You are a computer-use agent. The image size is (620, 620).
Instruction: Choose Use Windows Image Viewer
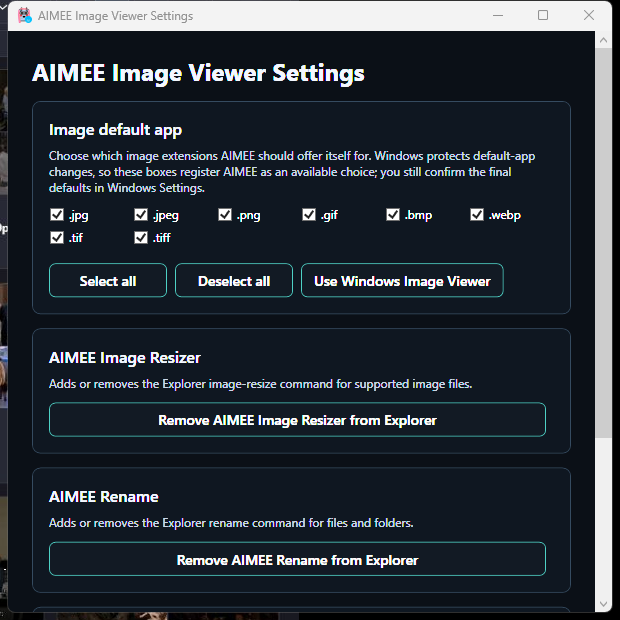(402, 280)
